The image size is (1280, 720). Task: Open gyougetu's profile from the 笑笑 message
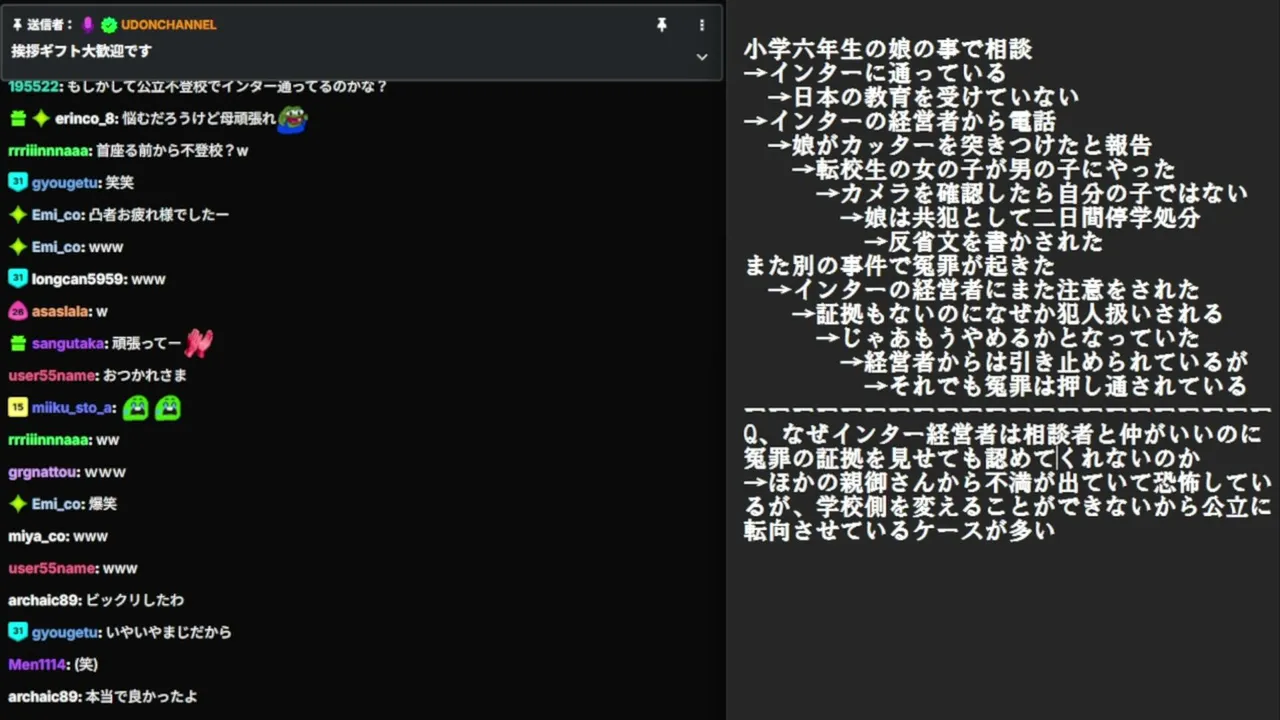tap(64, 183)
